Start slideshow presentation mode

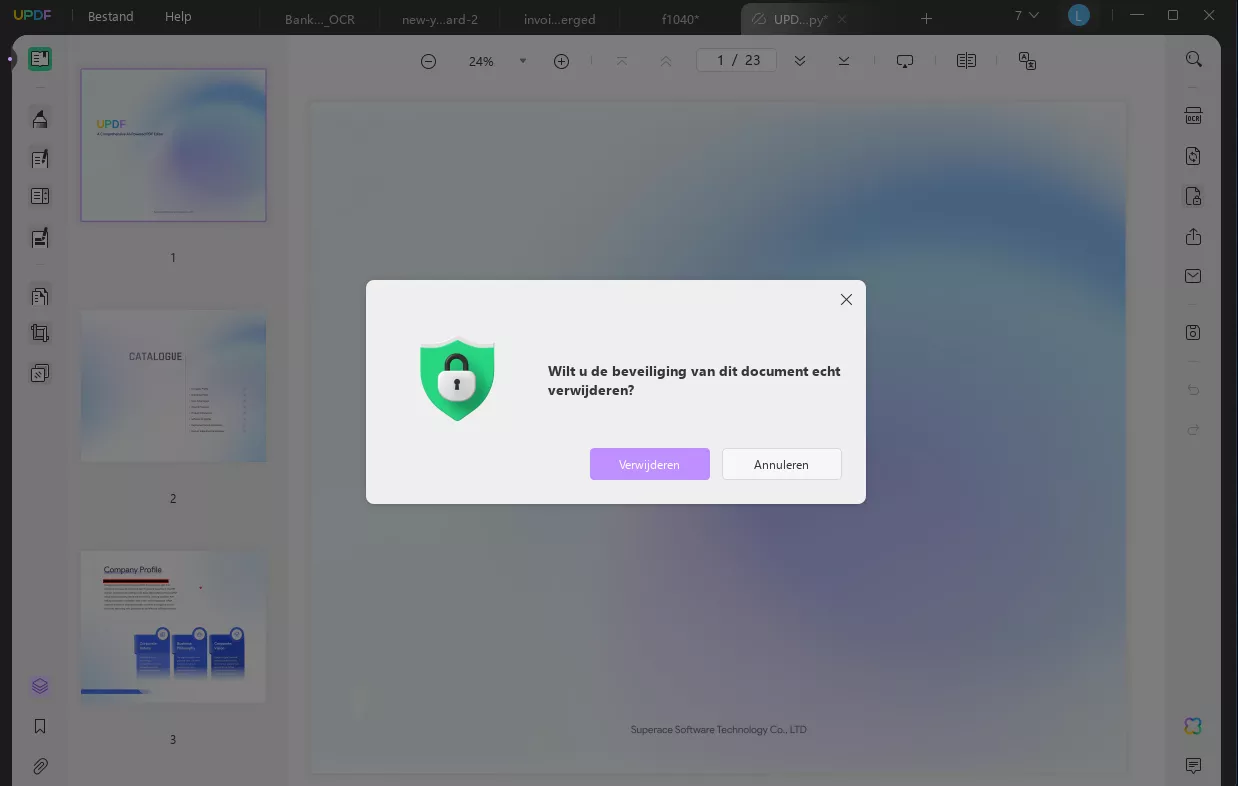coord(905,61)
